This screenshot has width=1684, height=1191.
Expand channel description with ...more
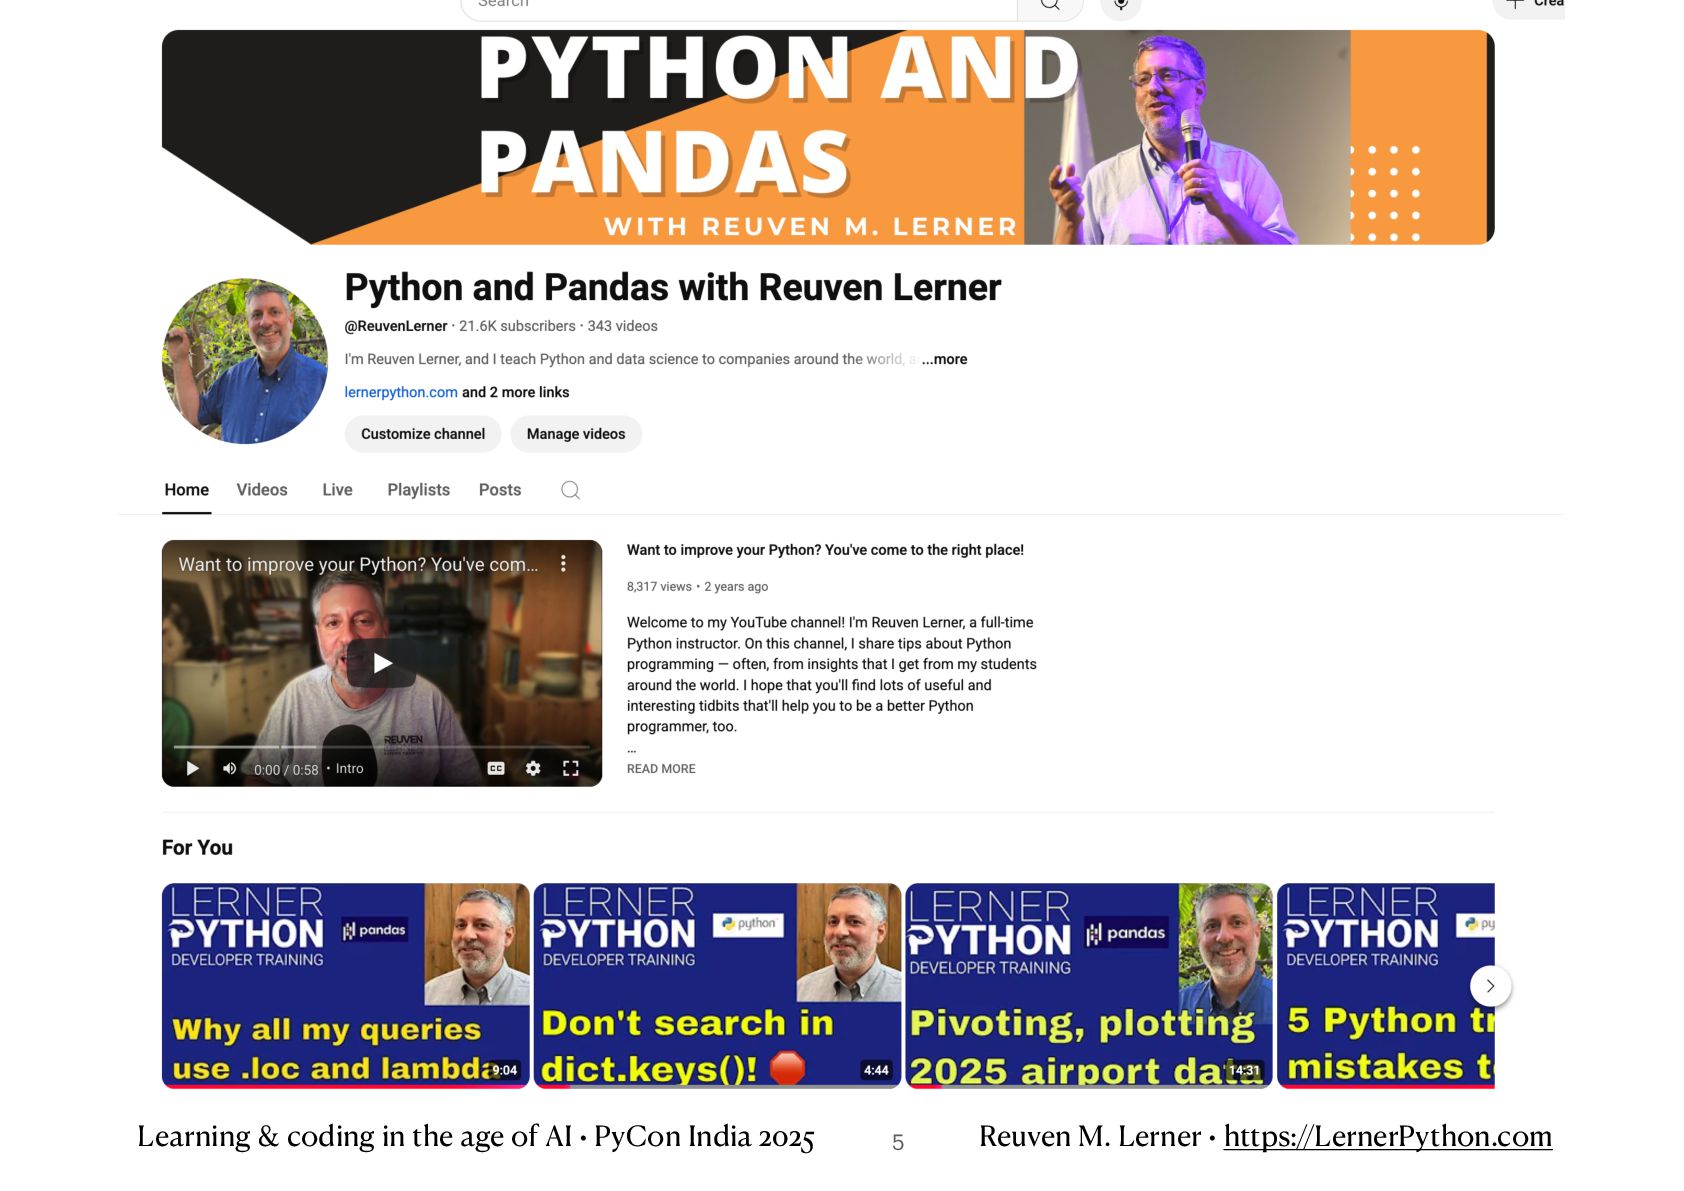click(x=944, y=359)
